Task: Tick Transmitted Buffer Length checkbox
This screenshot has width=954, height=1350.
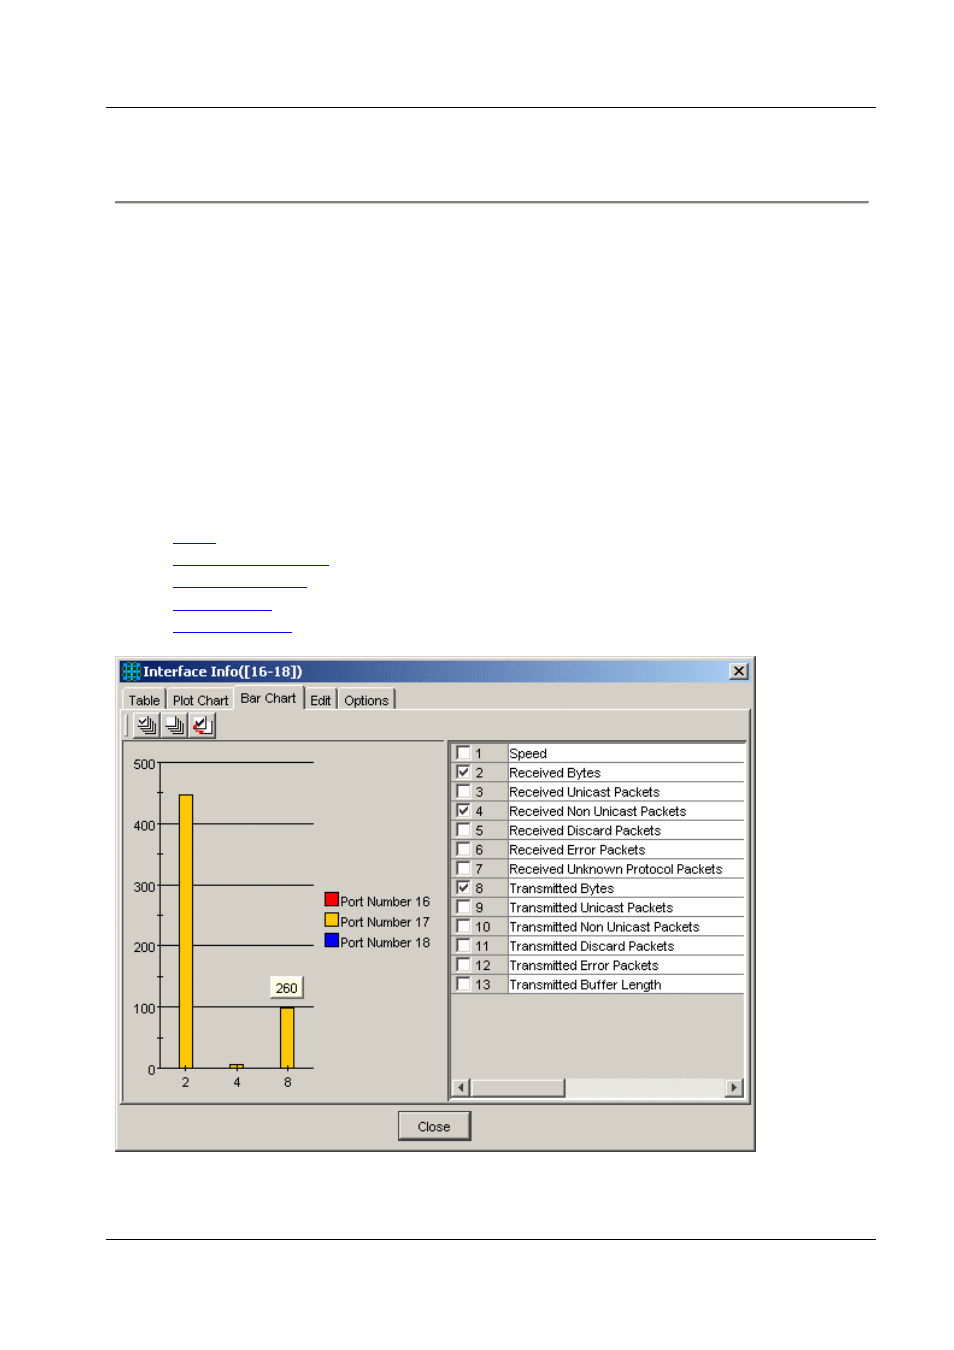Action: pyautogui.click(x=463, y=984)
